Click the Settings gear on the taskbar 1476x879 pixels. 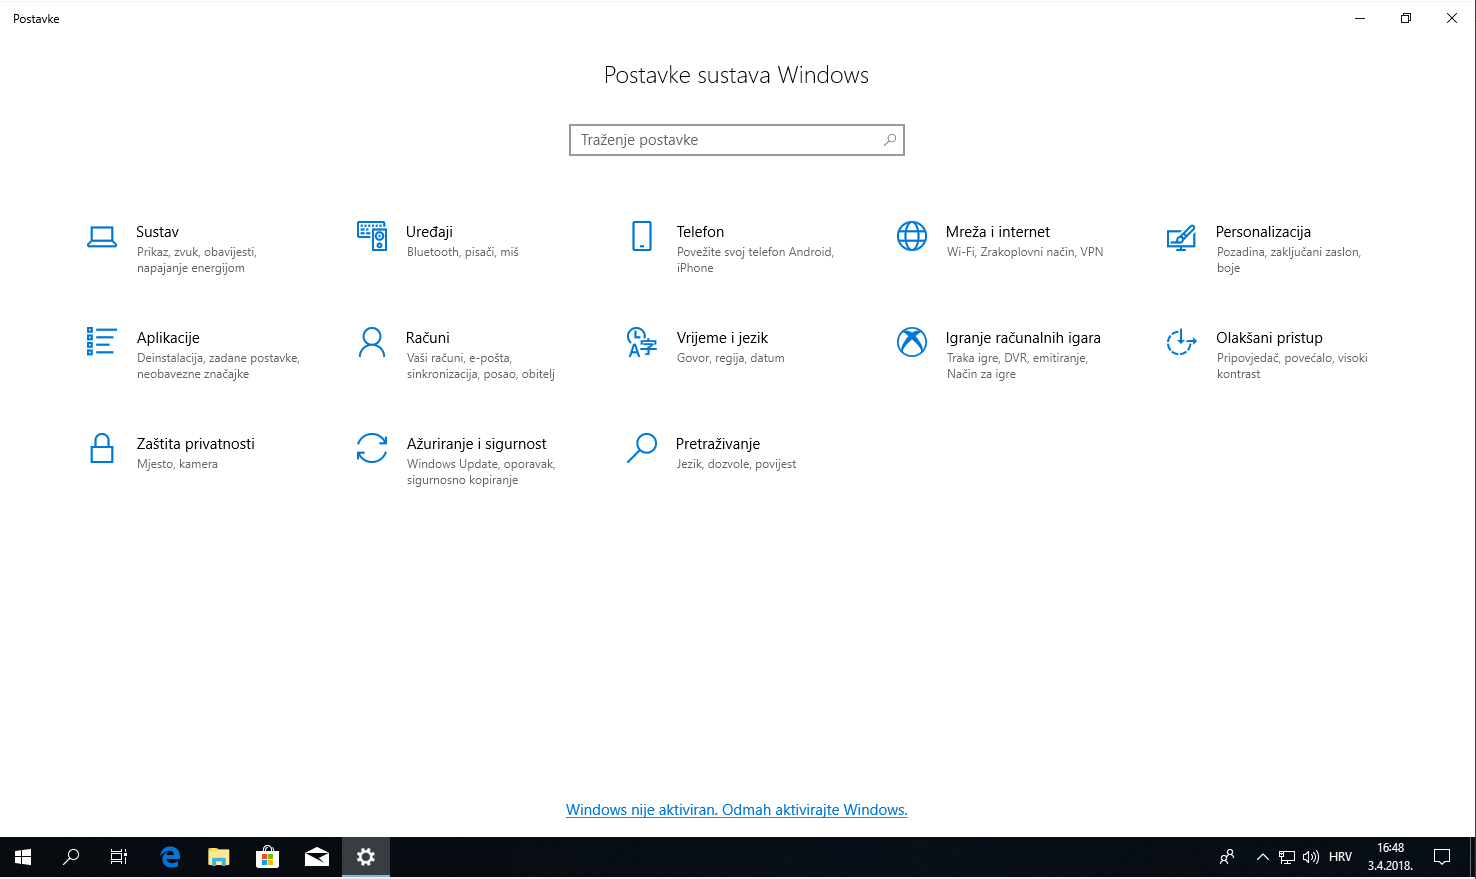pyautogui.click(x=366, y=857)
